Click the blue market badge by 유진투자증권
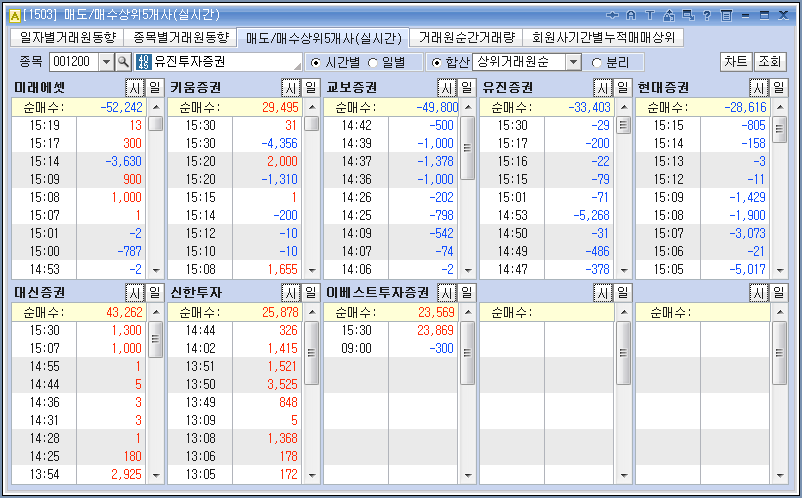 (143, 62)
